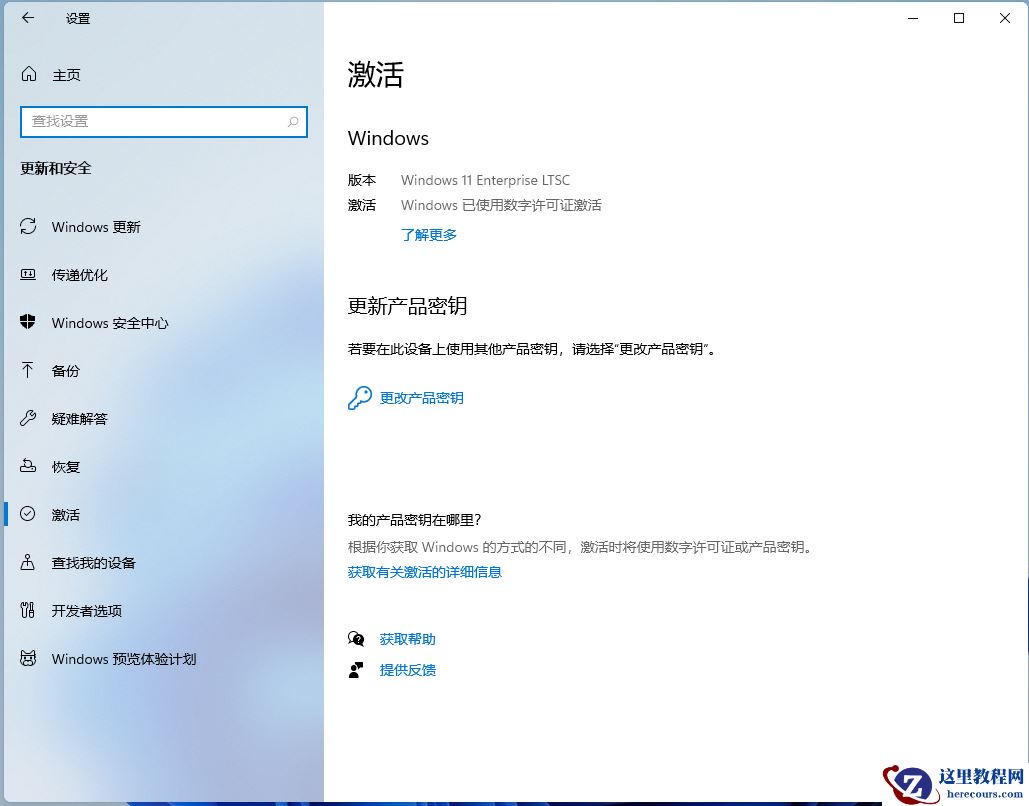The width and height of the screenshot is (1029, 806).
Task: Select the 备份 section
Action: tap(66, 371)
